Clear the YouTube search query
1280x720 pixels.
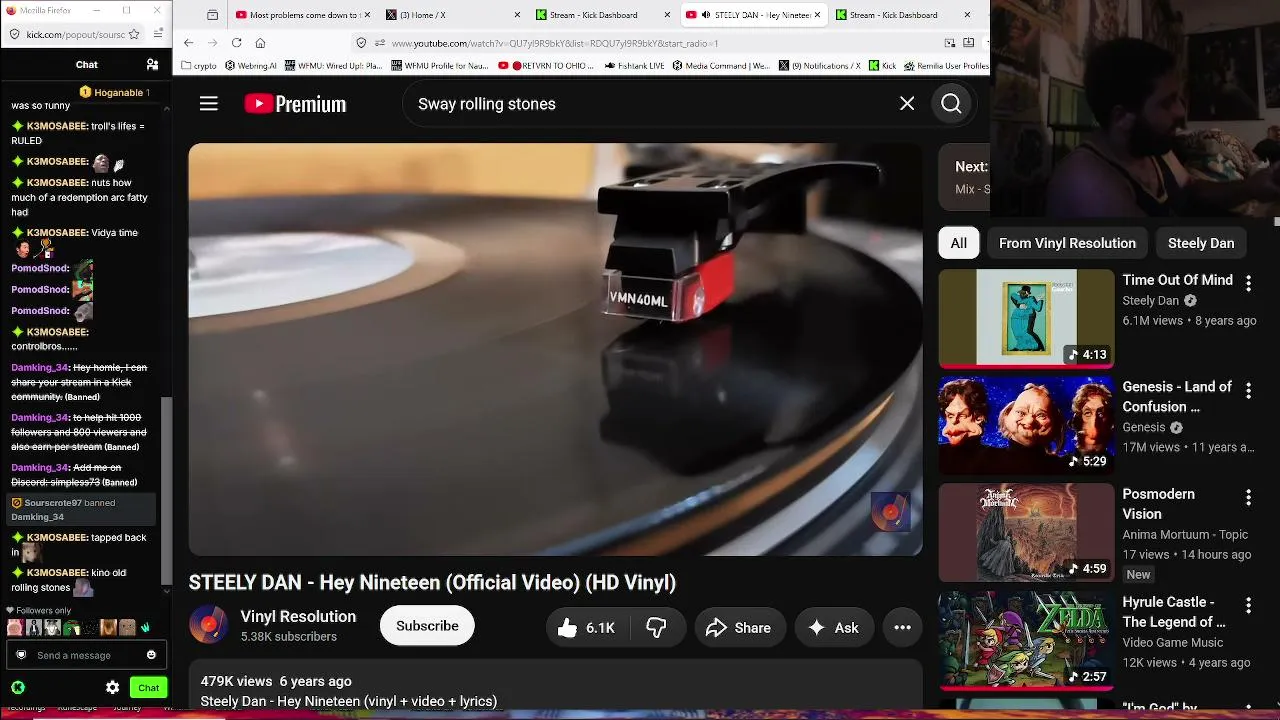click(x=907, y=104)
